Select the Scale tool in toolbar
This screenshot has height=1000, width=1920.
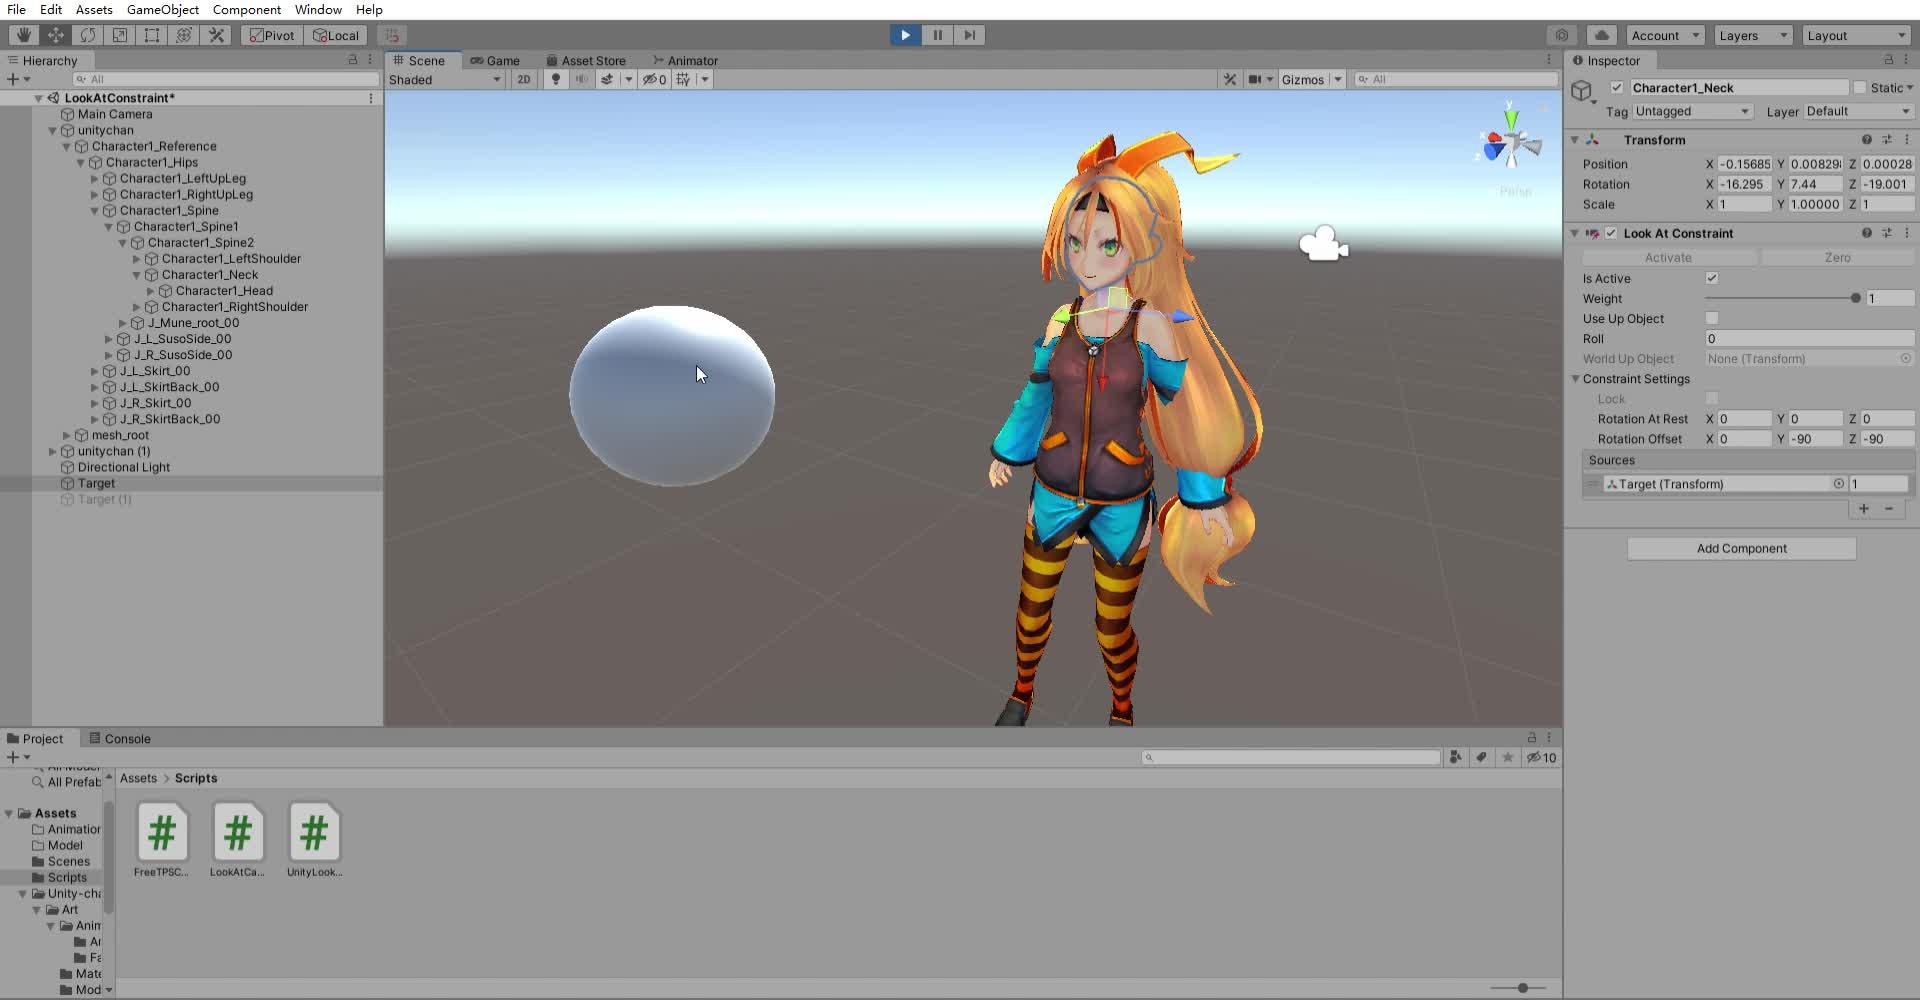[x=119, y=35]
